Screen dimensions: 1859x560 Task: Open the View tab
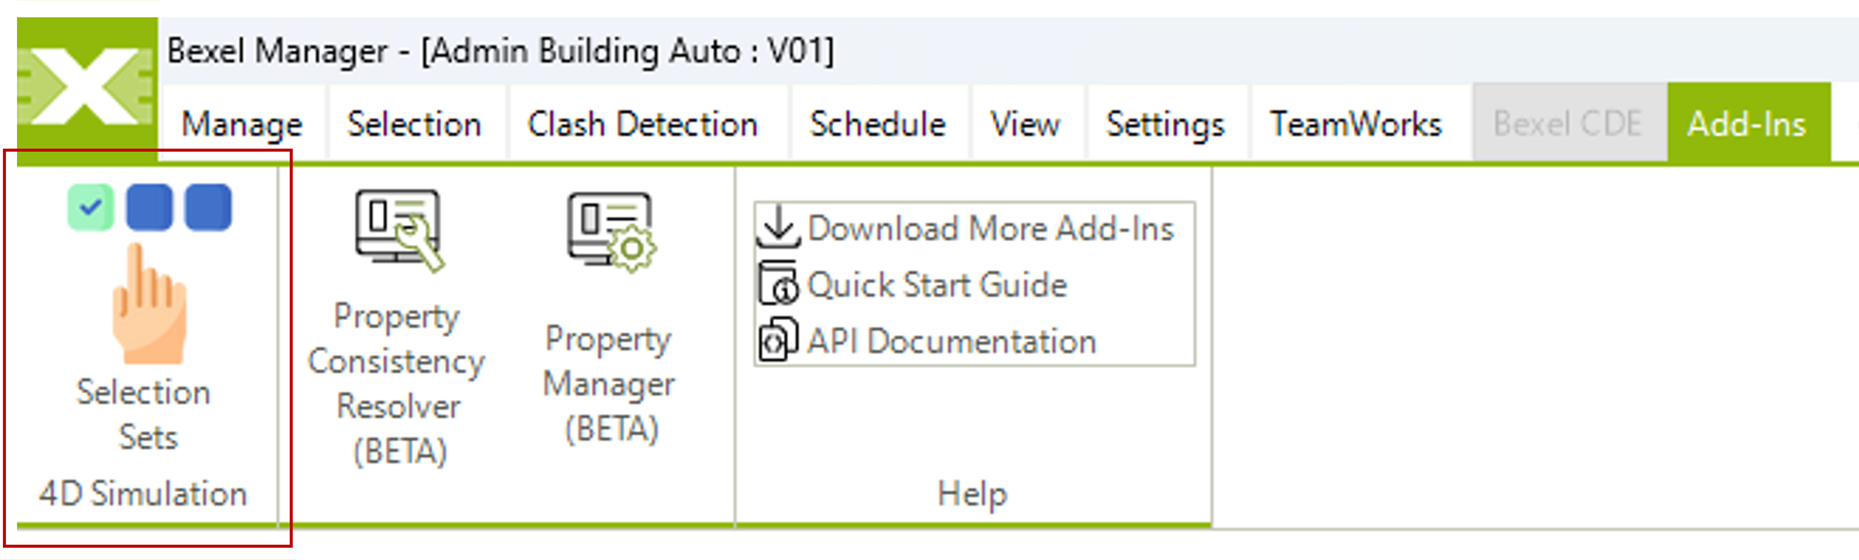(1024, 125)
